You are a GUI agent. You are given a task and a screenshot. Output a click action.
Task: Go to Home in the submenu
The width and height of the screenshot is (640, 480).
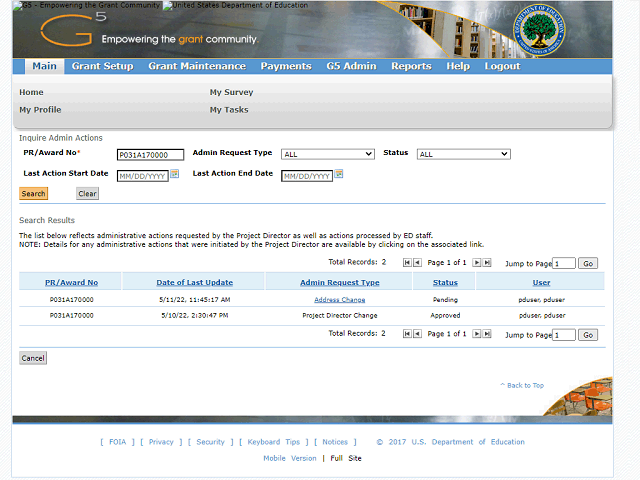point(31,92)
